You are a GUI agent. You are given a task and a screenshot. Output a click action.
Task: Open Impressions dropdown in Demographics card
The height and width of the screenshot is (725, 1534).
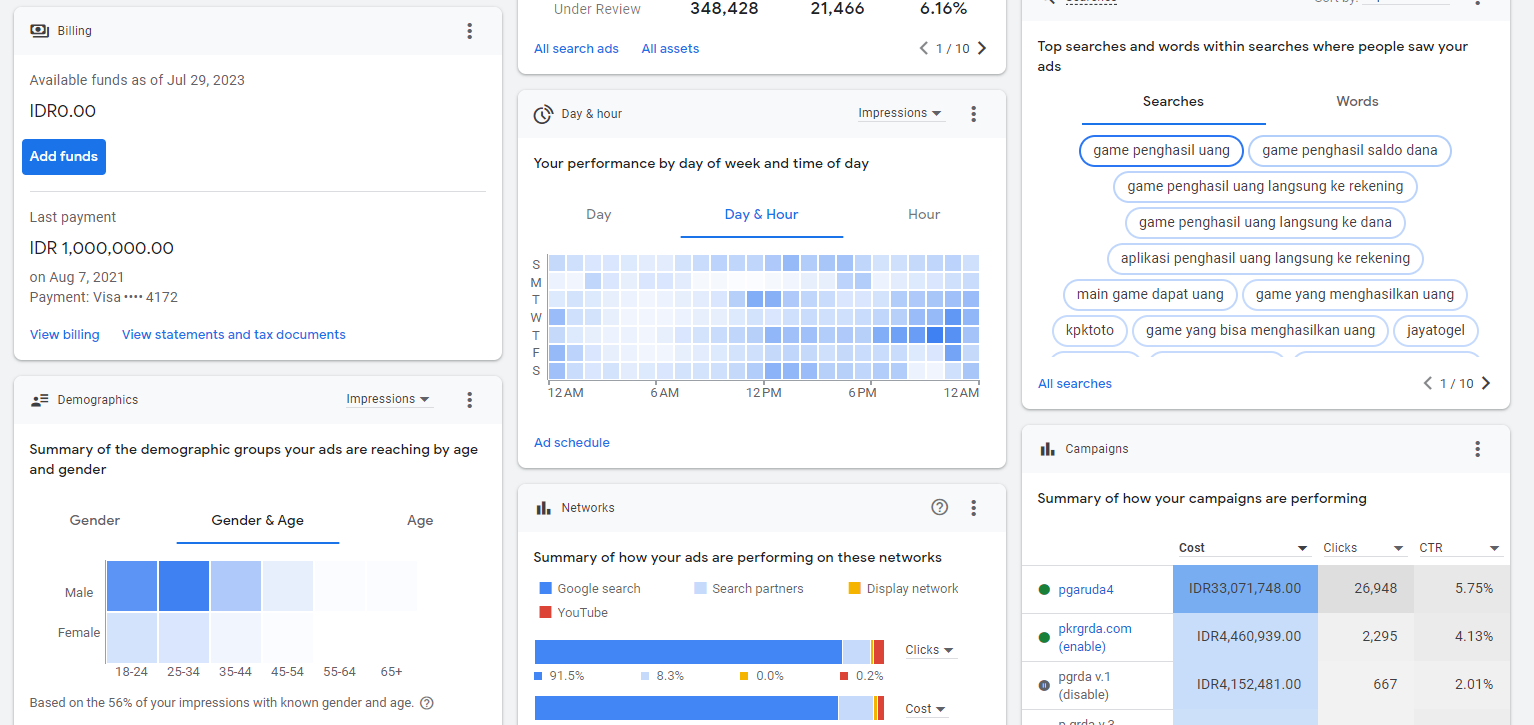point(388,399)
